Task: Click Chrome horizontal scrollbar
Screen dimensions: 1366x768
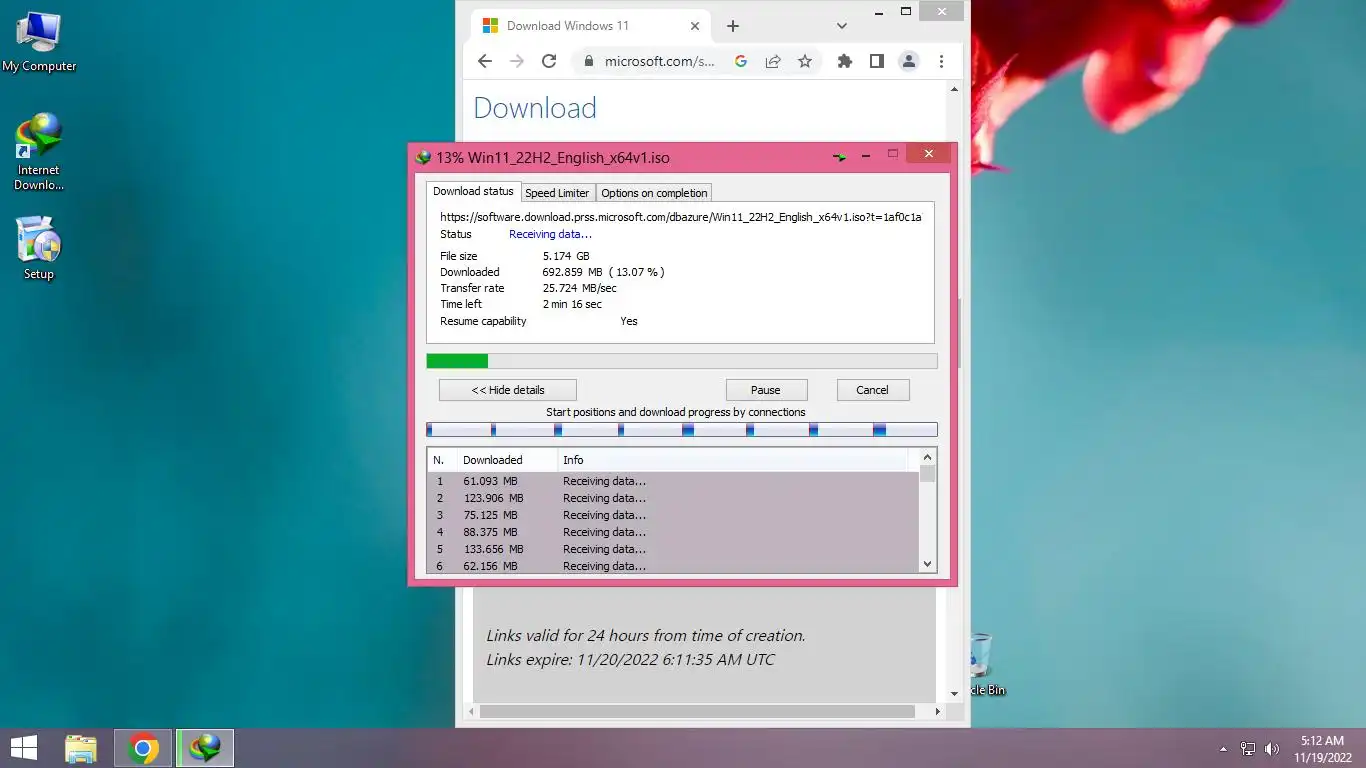Action: point(697,712)
